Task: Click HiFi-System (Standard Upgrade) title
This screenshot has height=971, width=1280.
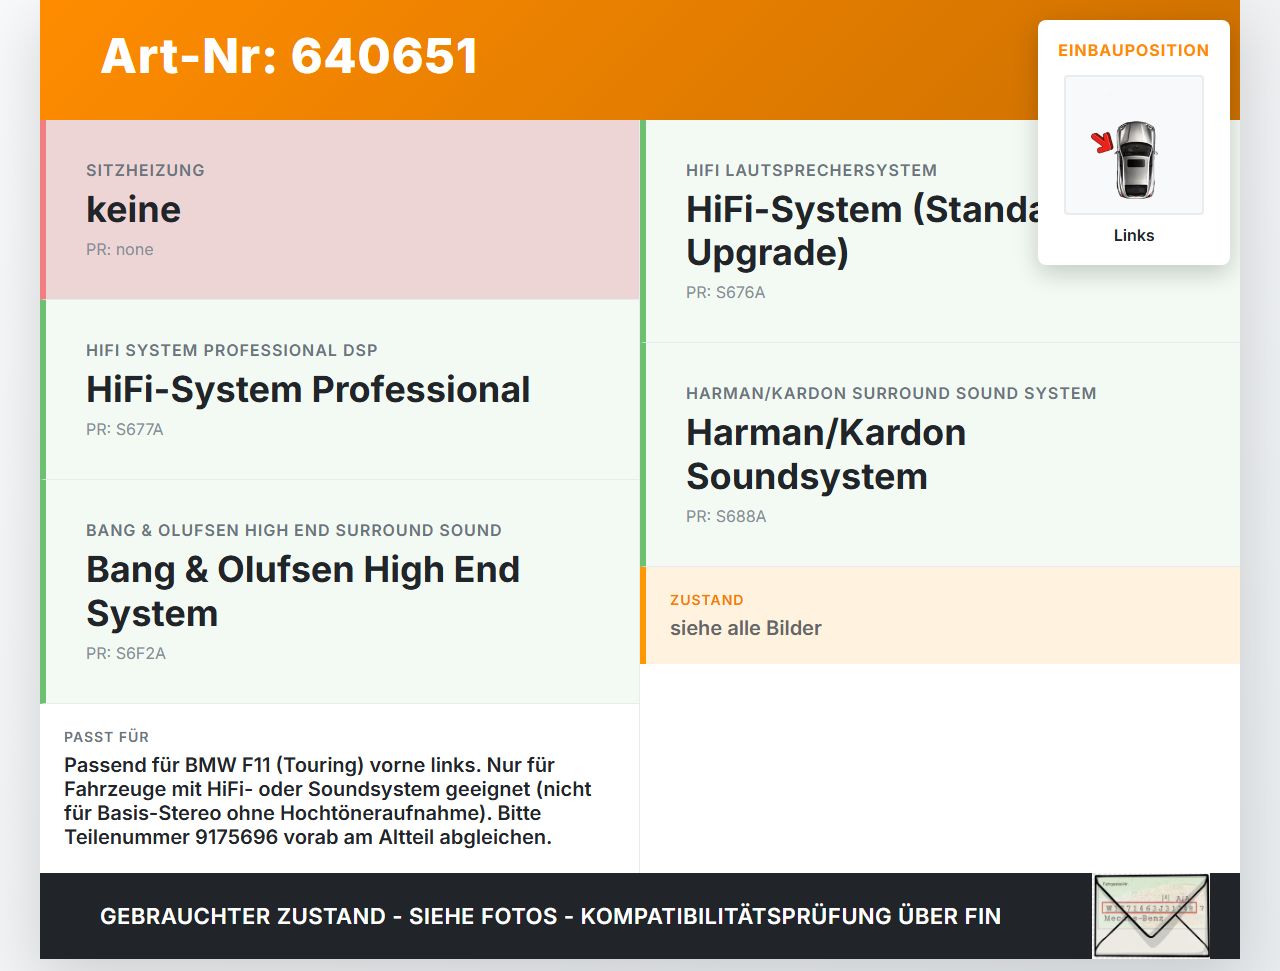Action: [863, 231]
